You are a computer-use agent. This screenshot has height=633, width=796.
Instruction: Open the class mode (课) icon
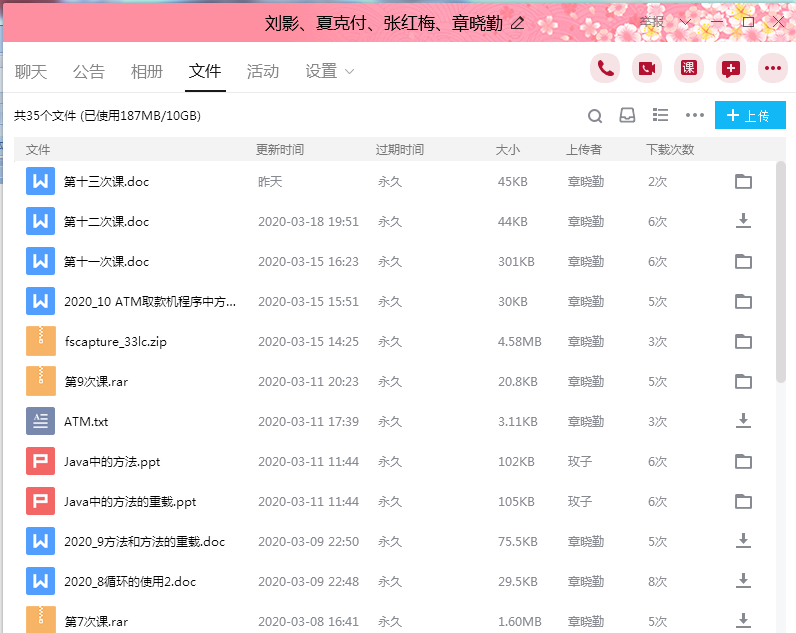click(x=689, y=68)
